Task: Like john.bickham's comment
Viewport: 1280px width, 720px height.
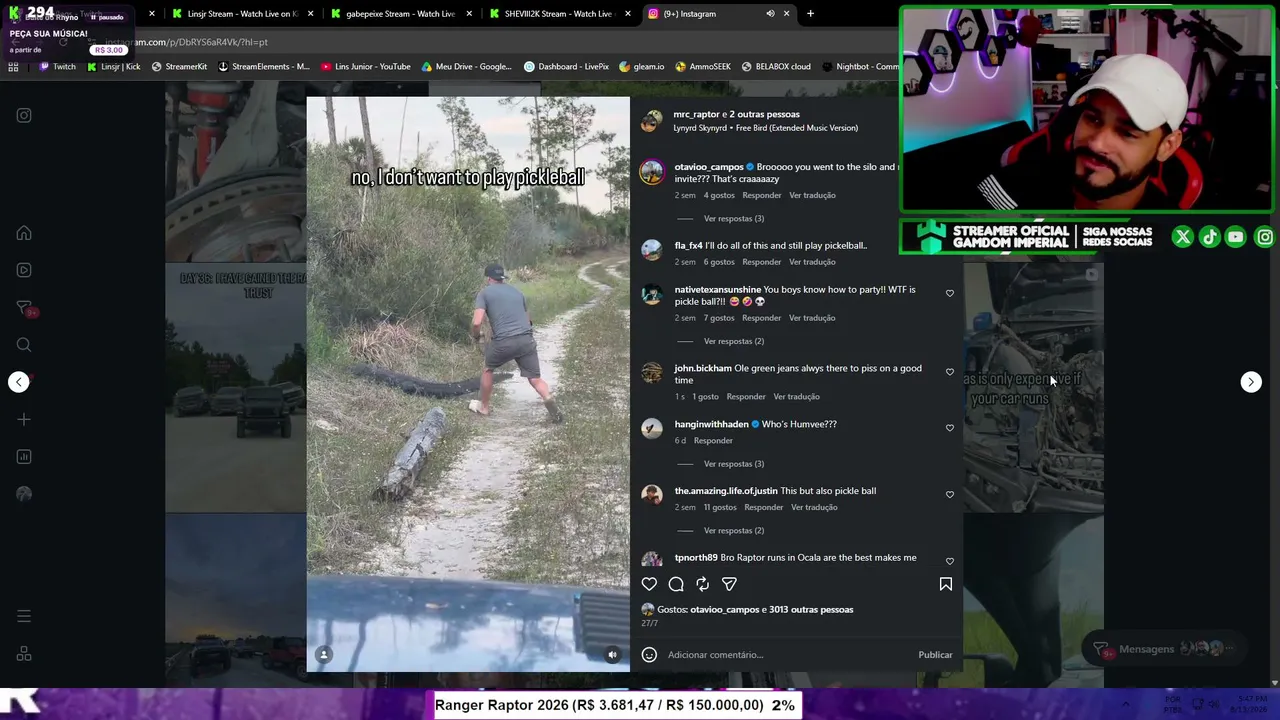Action: [950, 372]
